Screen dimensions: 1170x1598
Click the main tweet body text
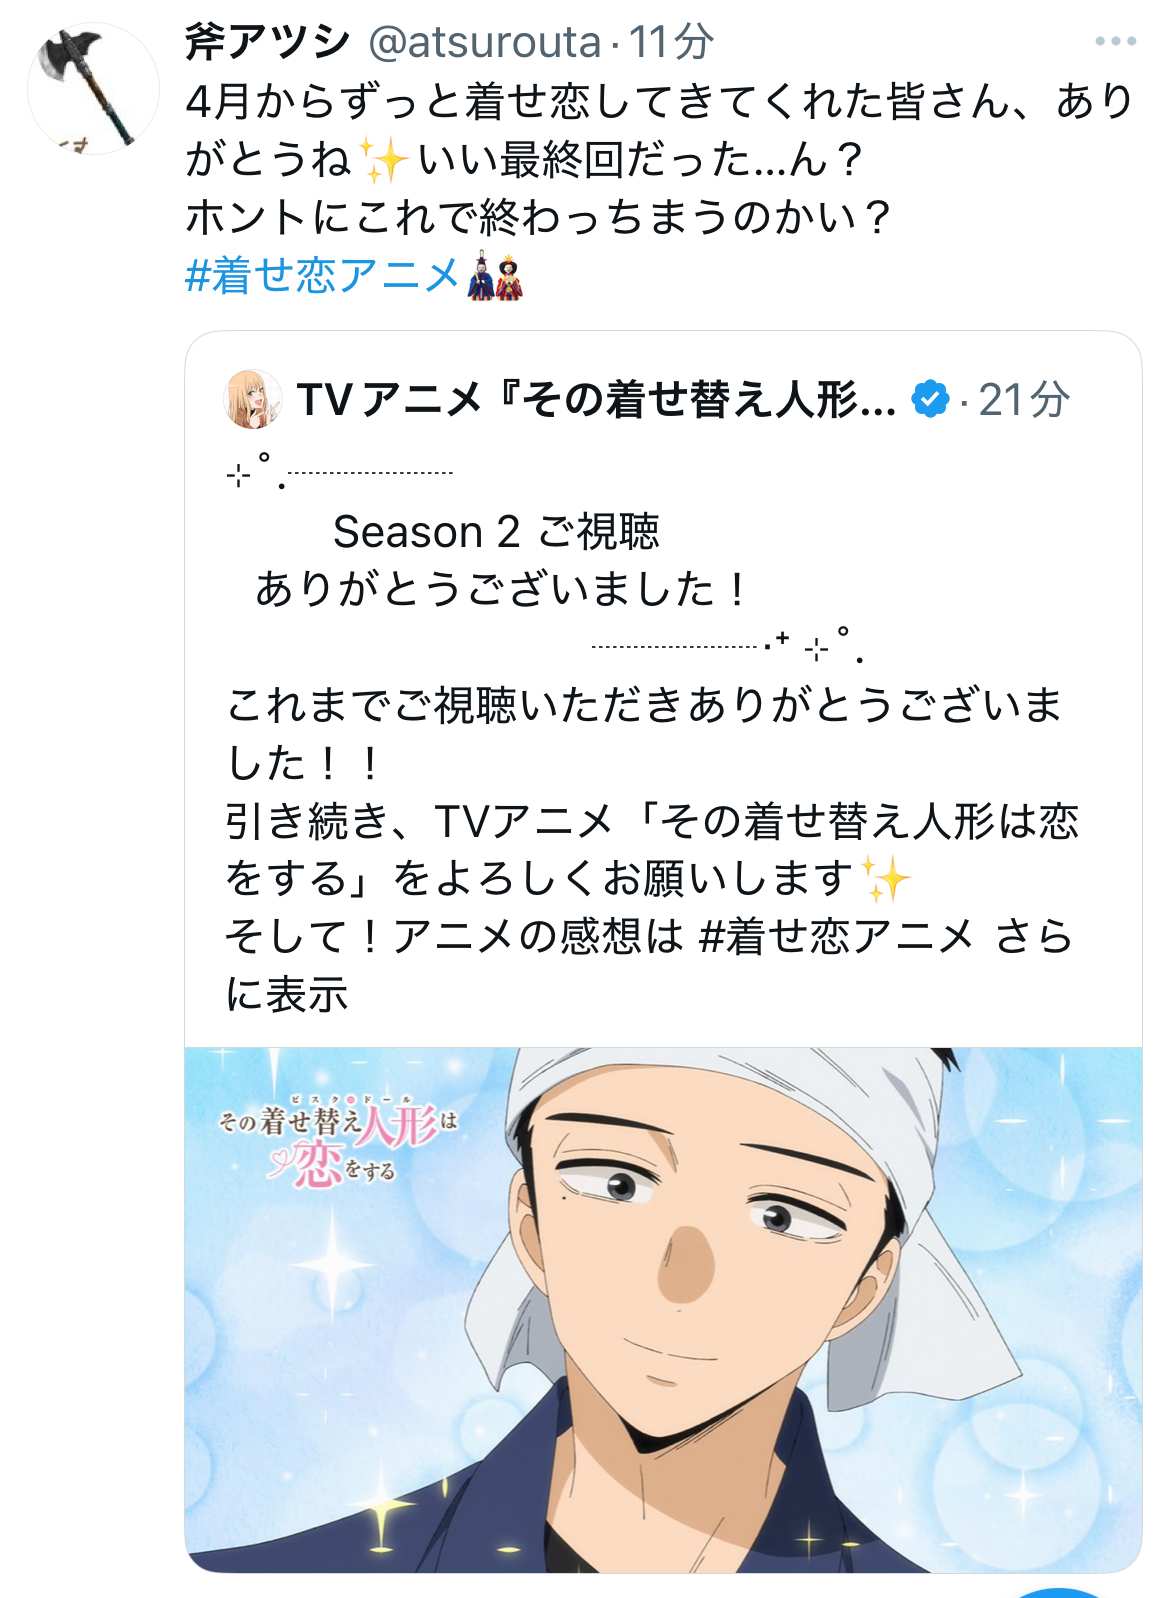click(x=659, y=159)
